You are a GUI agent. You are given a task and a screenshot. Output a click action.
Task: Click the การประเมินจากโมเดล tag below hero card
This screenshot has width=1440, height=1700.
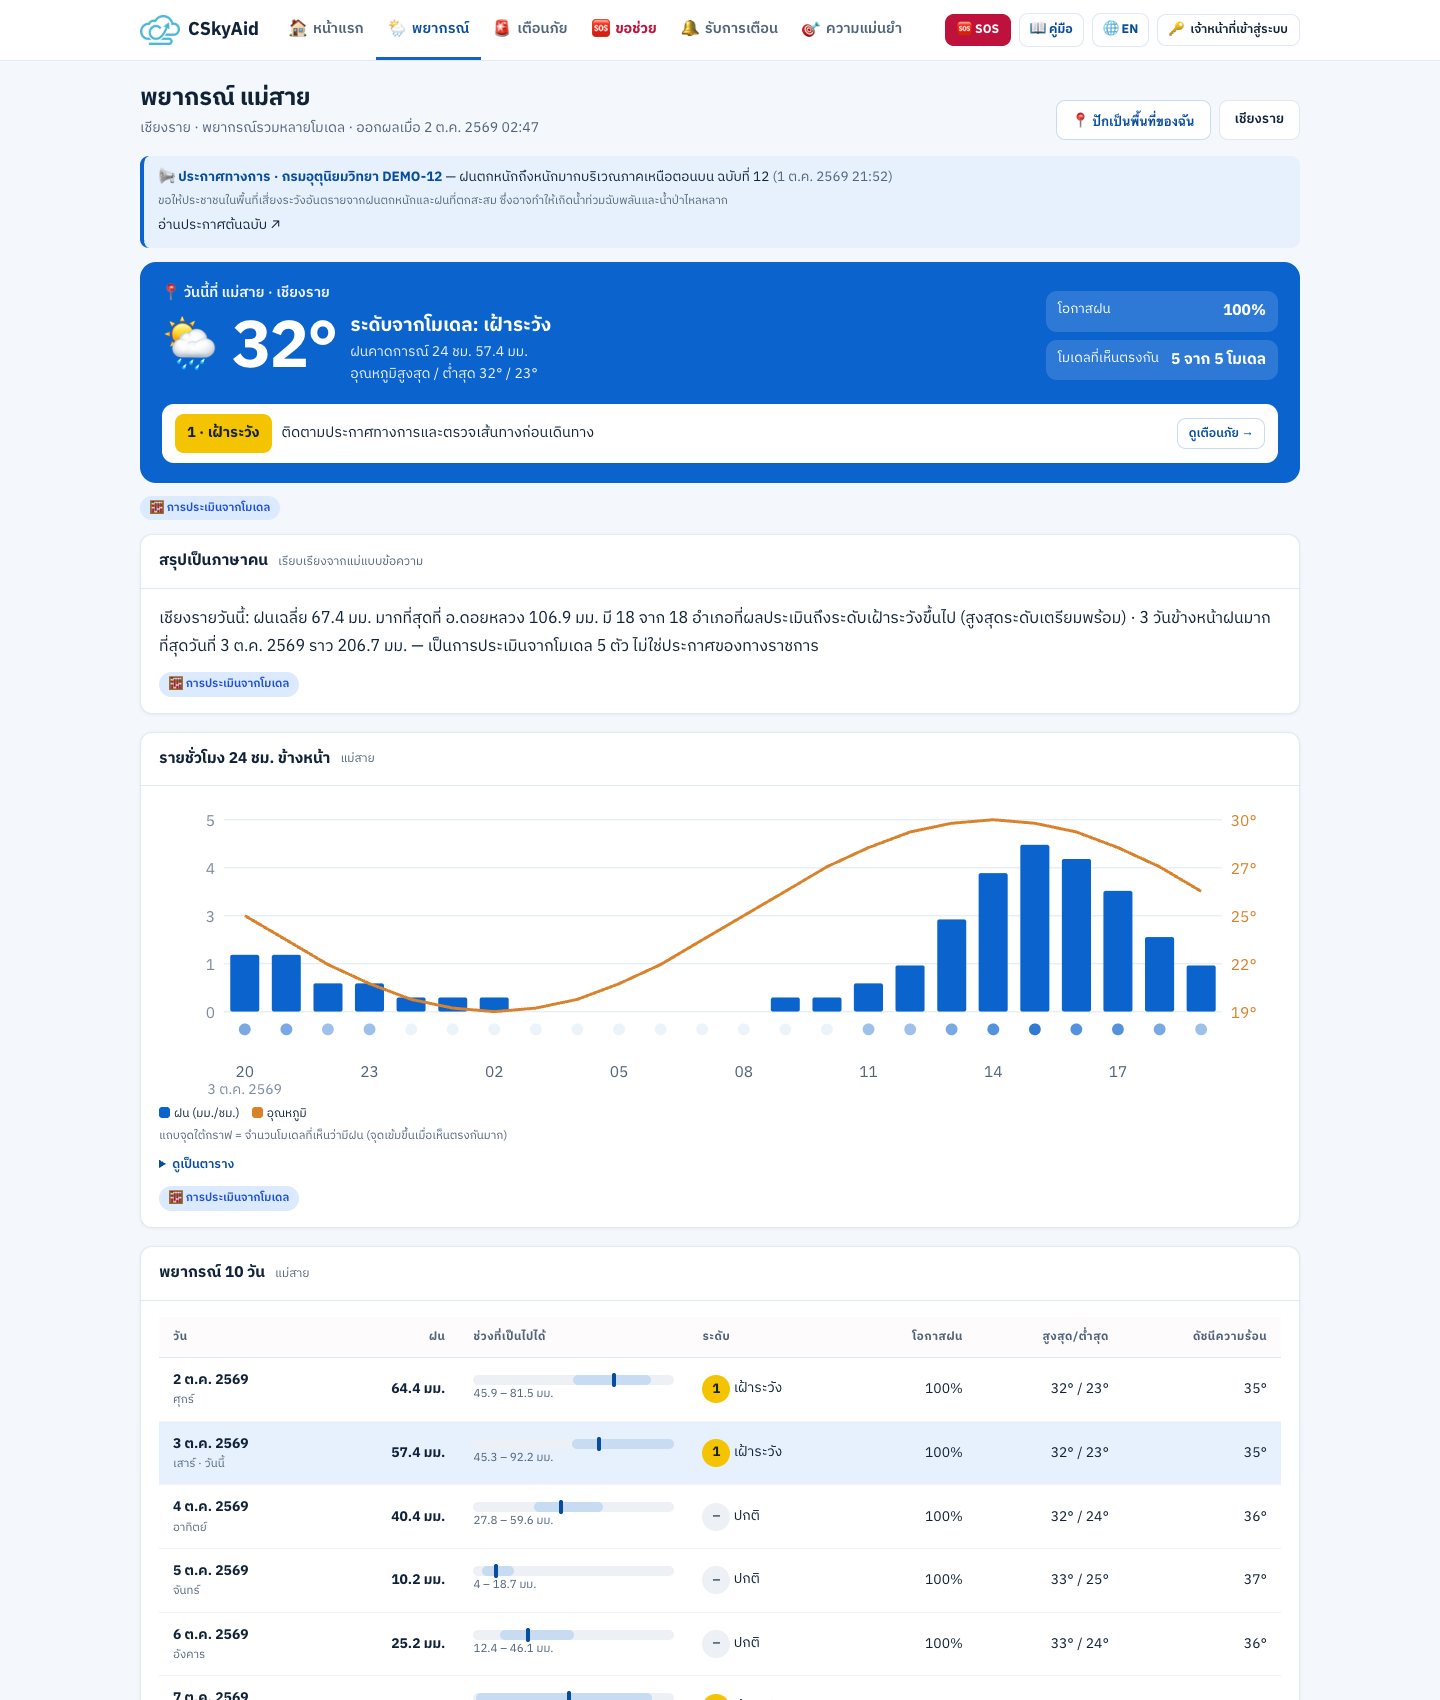coord(210,507)
